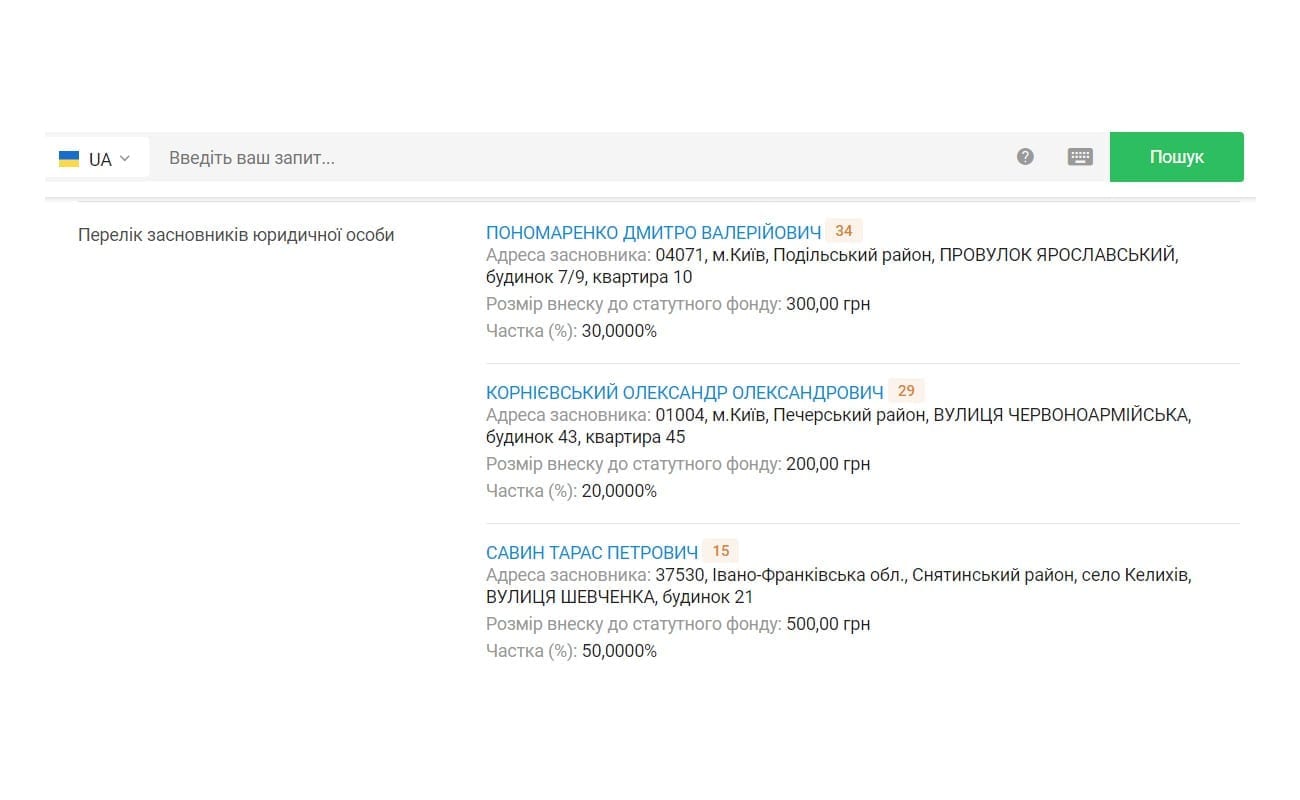The image size is (1300, 800).
Task: Open САВИН ТАРАС ПЕТРОВИЧ link
Action: point(592,552)
